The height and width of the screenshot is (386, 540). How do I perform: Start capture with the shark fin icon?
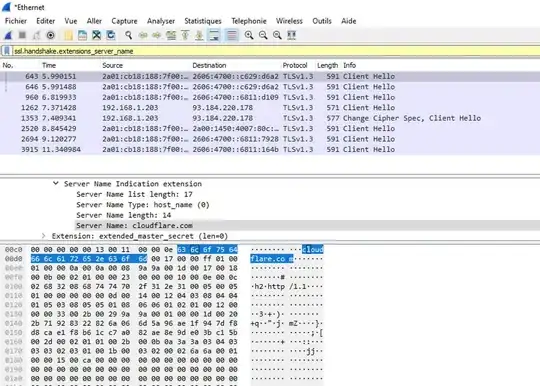tap(8, 35)
